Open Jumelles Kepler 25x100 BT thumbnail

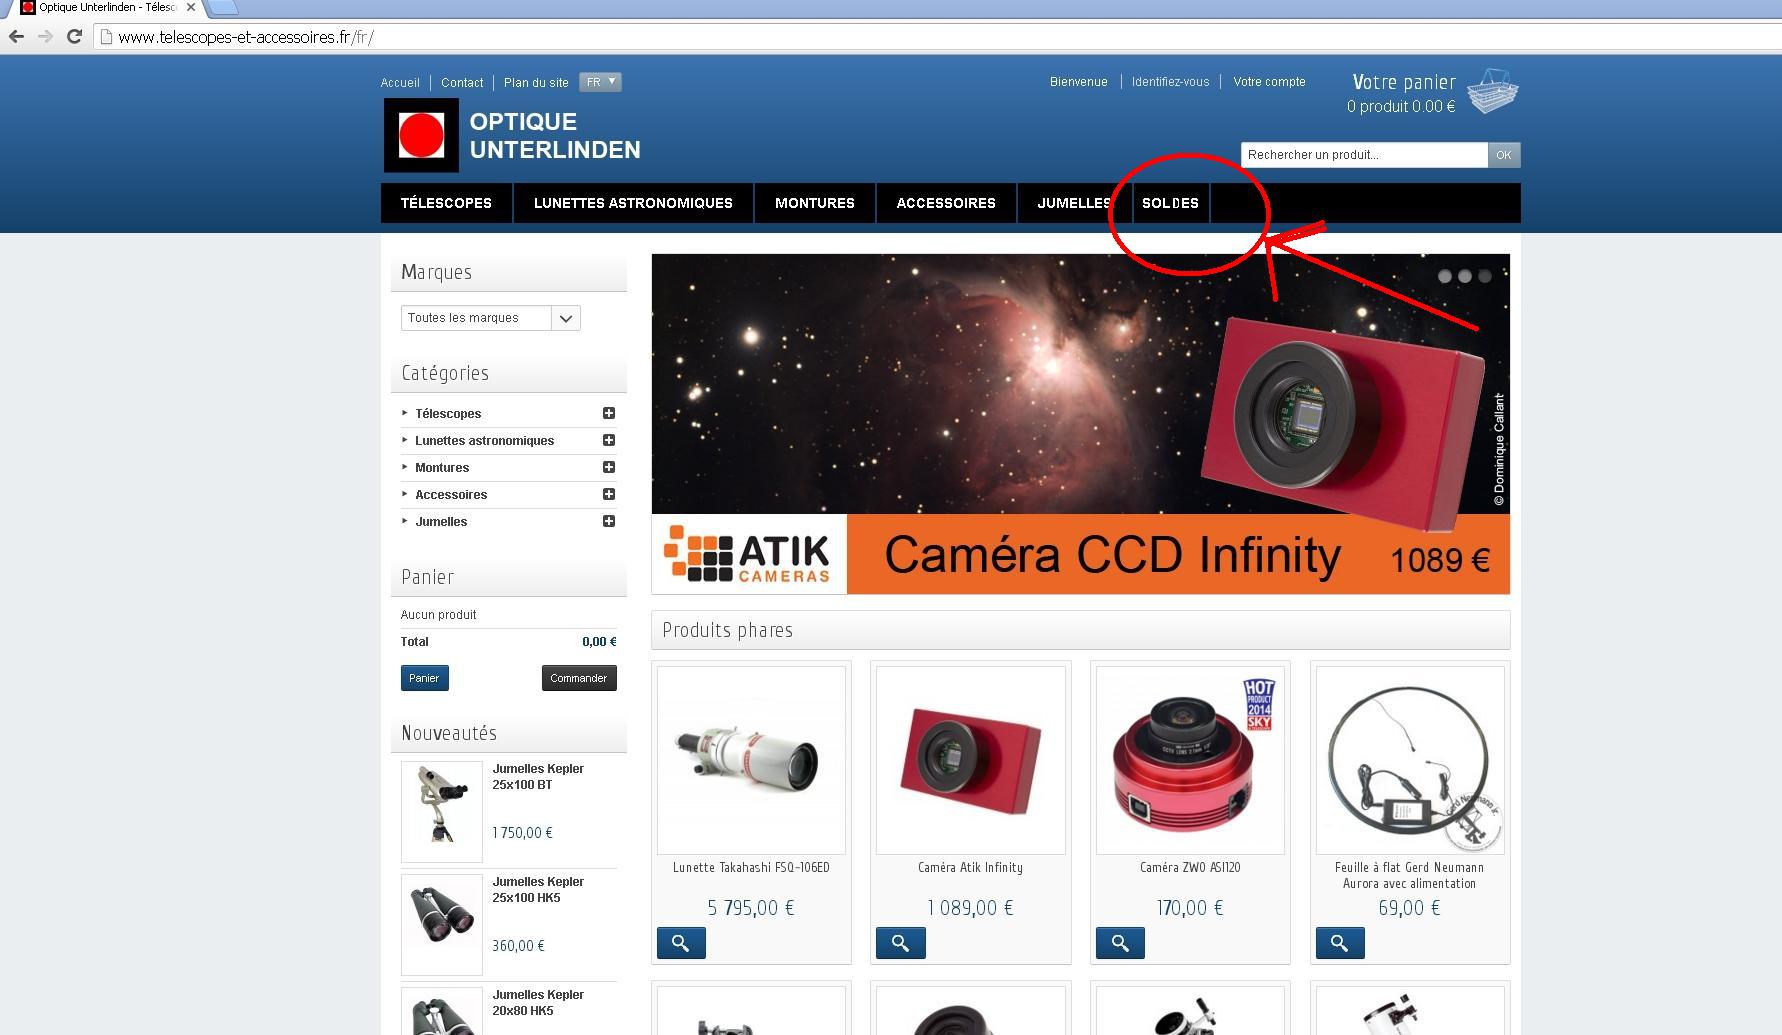tap(442, 812)
